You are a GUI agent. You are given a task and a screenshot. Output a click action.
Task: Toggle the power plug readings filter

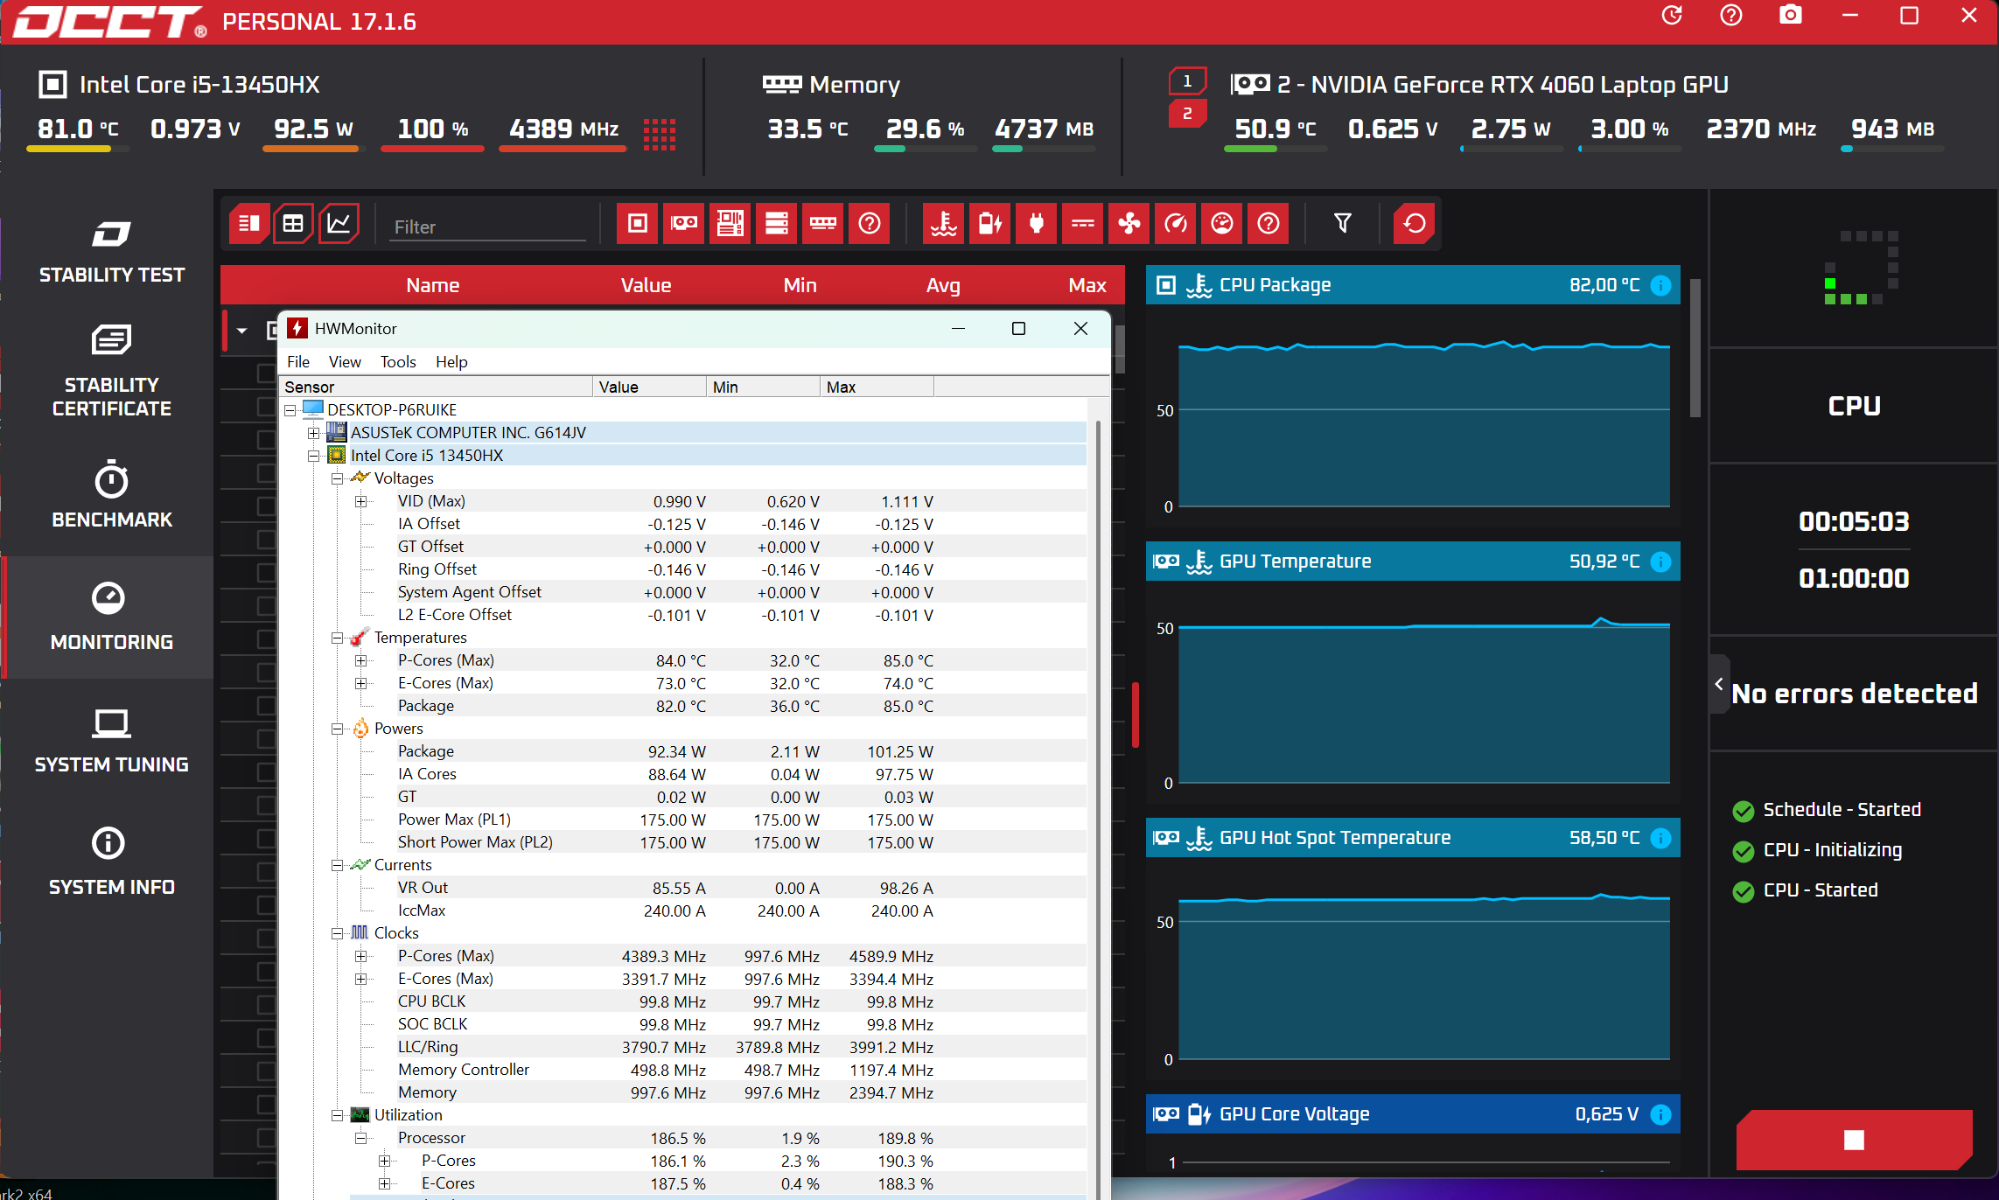(x=1036, y=223)
